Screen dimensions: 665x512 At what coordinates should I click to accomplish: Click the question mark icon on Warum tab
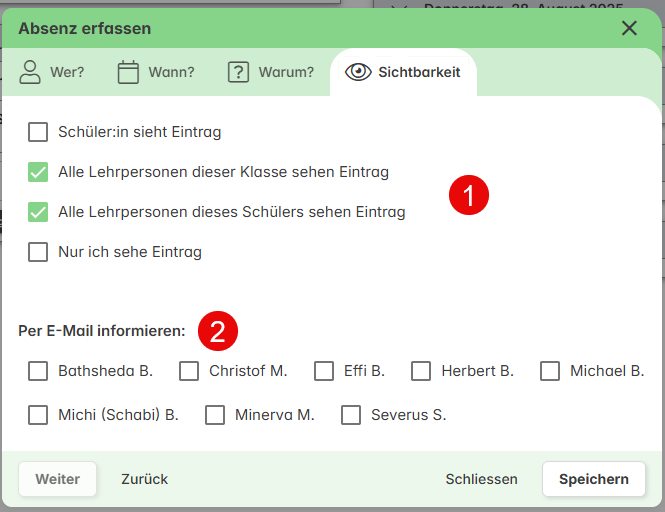238,72
